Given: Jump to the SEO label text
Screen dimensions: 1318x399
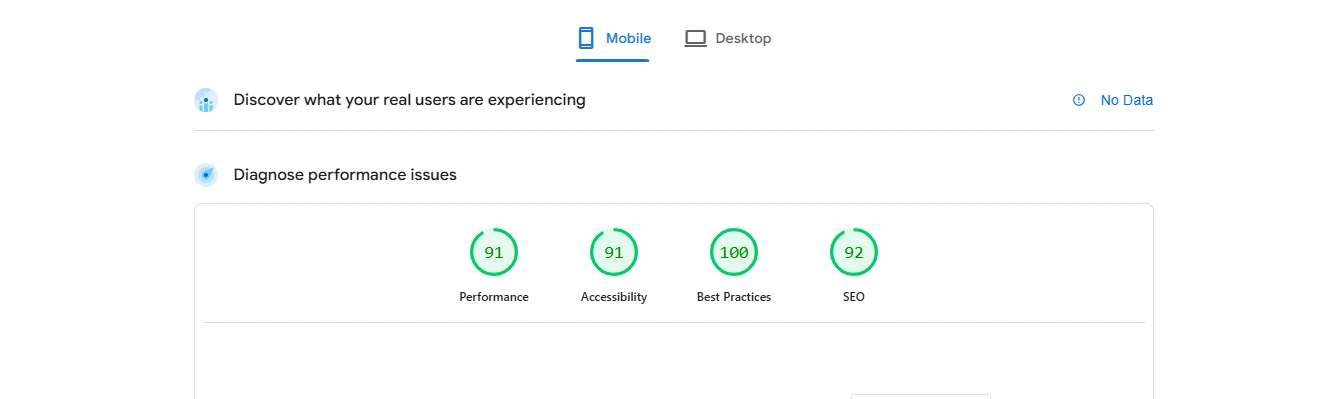Looking at the screenshot, I should [x=854, y=297].
